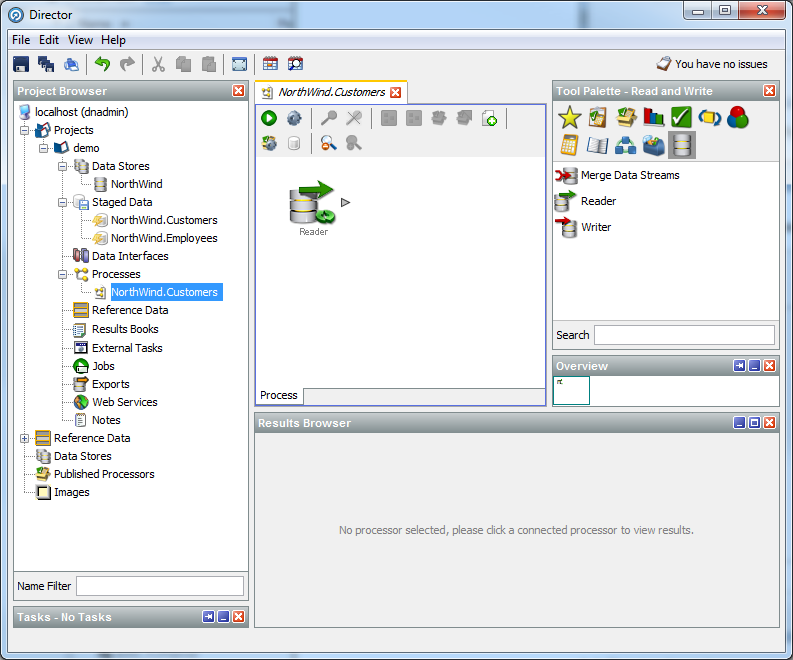The height and width of the screenshot is (660, 793).
Task: Close the Project Browser panel
Action: click(x=239, y=91)
